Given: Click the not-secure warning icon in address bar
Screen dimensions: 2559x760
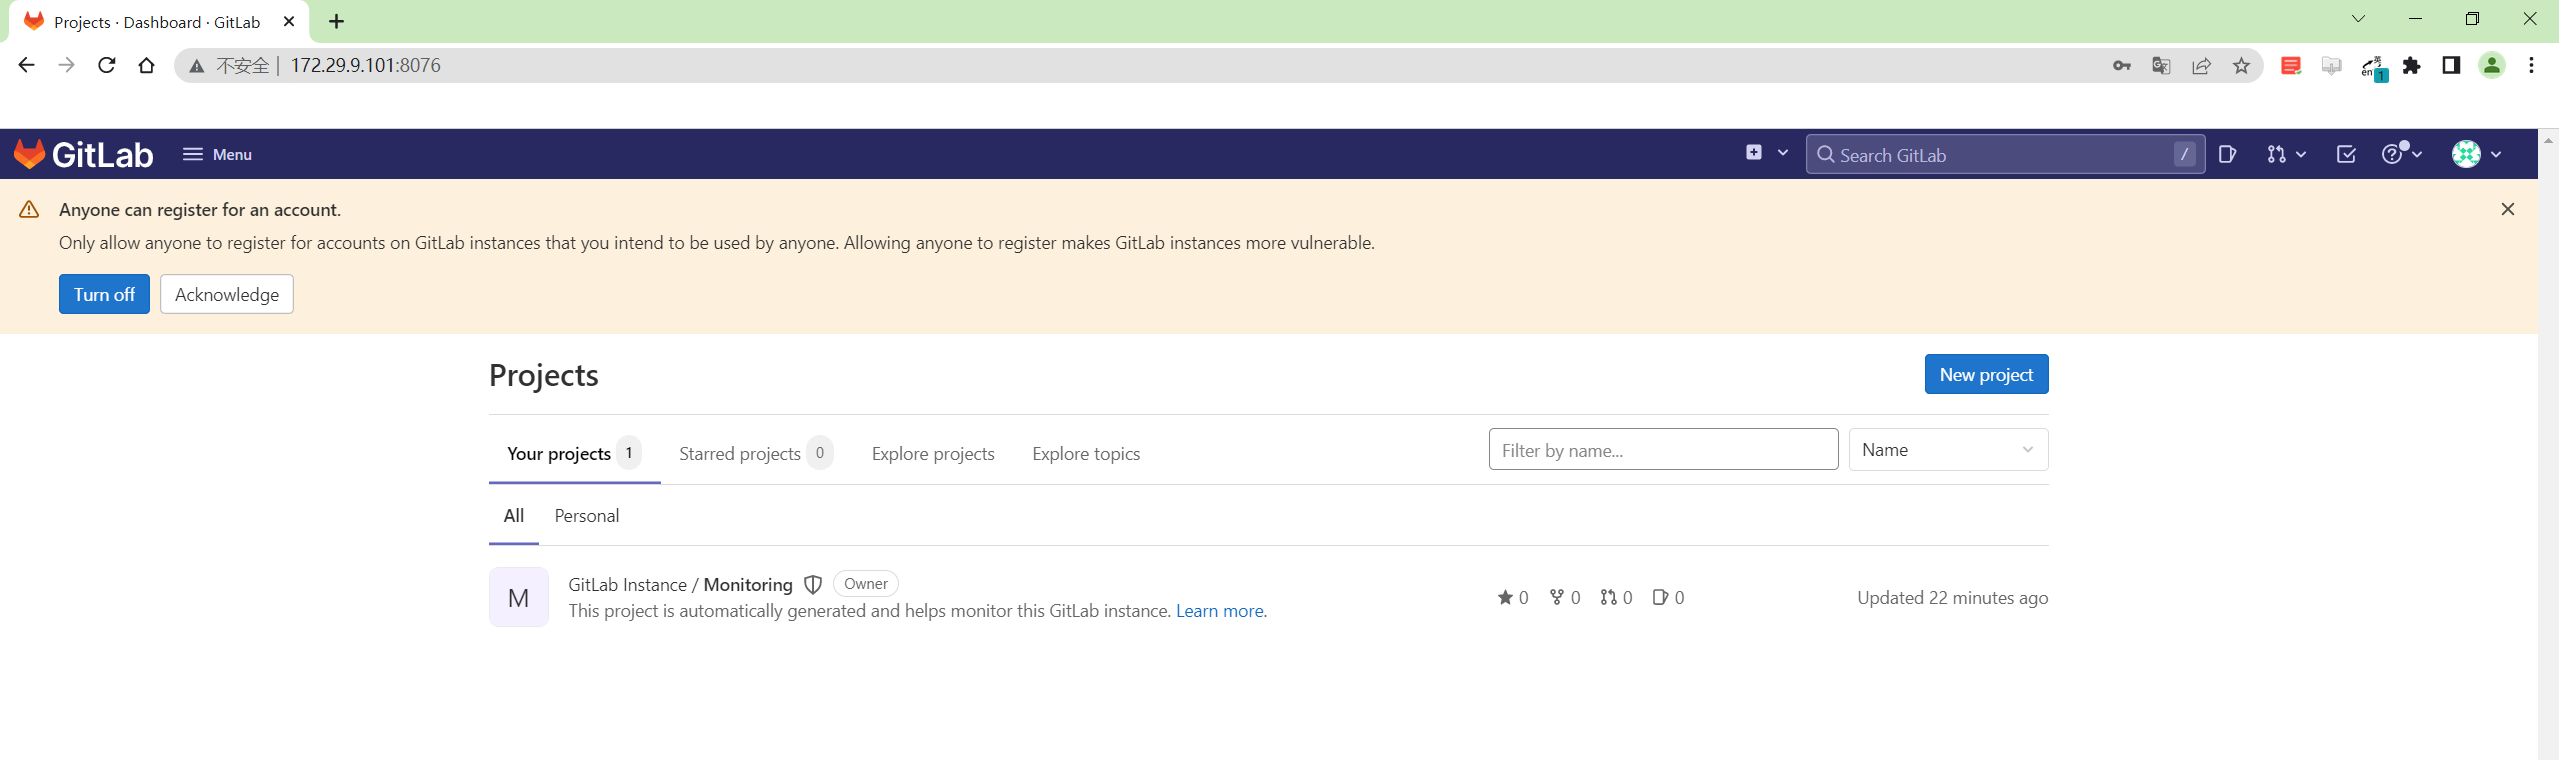Looking at the screenshot, I should pos(197,66).
